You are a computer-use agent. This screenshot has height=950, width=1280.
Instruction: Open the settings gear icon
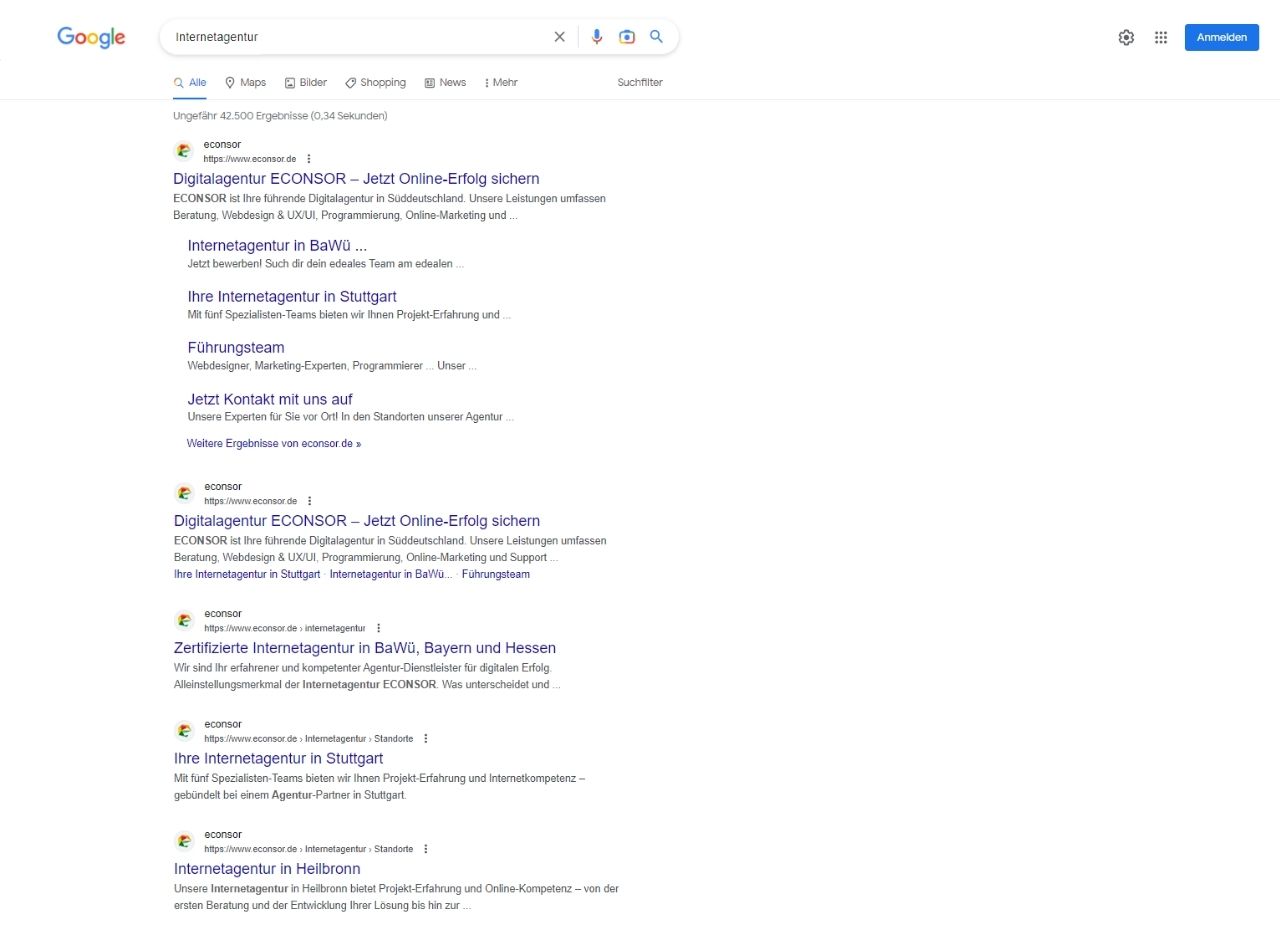(1126, 37)
